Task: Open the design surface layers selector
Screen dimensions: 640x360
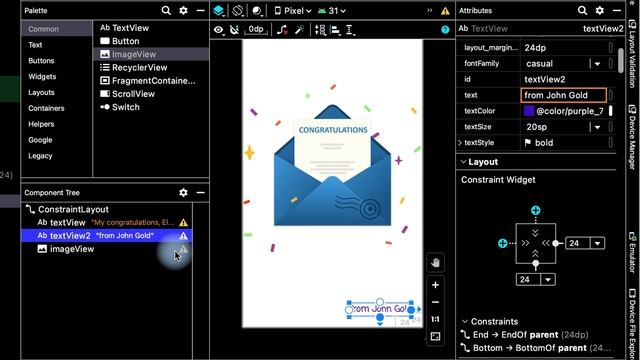Action: (219, 11)
